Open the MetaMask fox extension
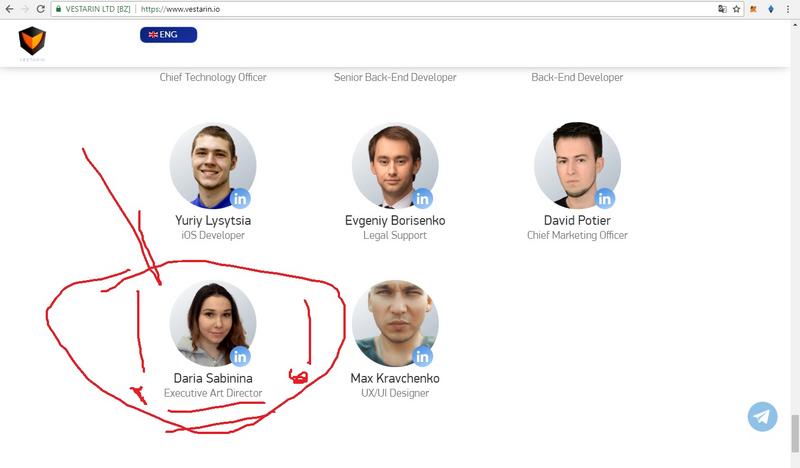 pos(753,9)
